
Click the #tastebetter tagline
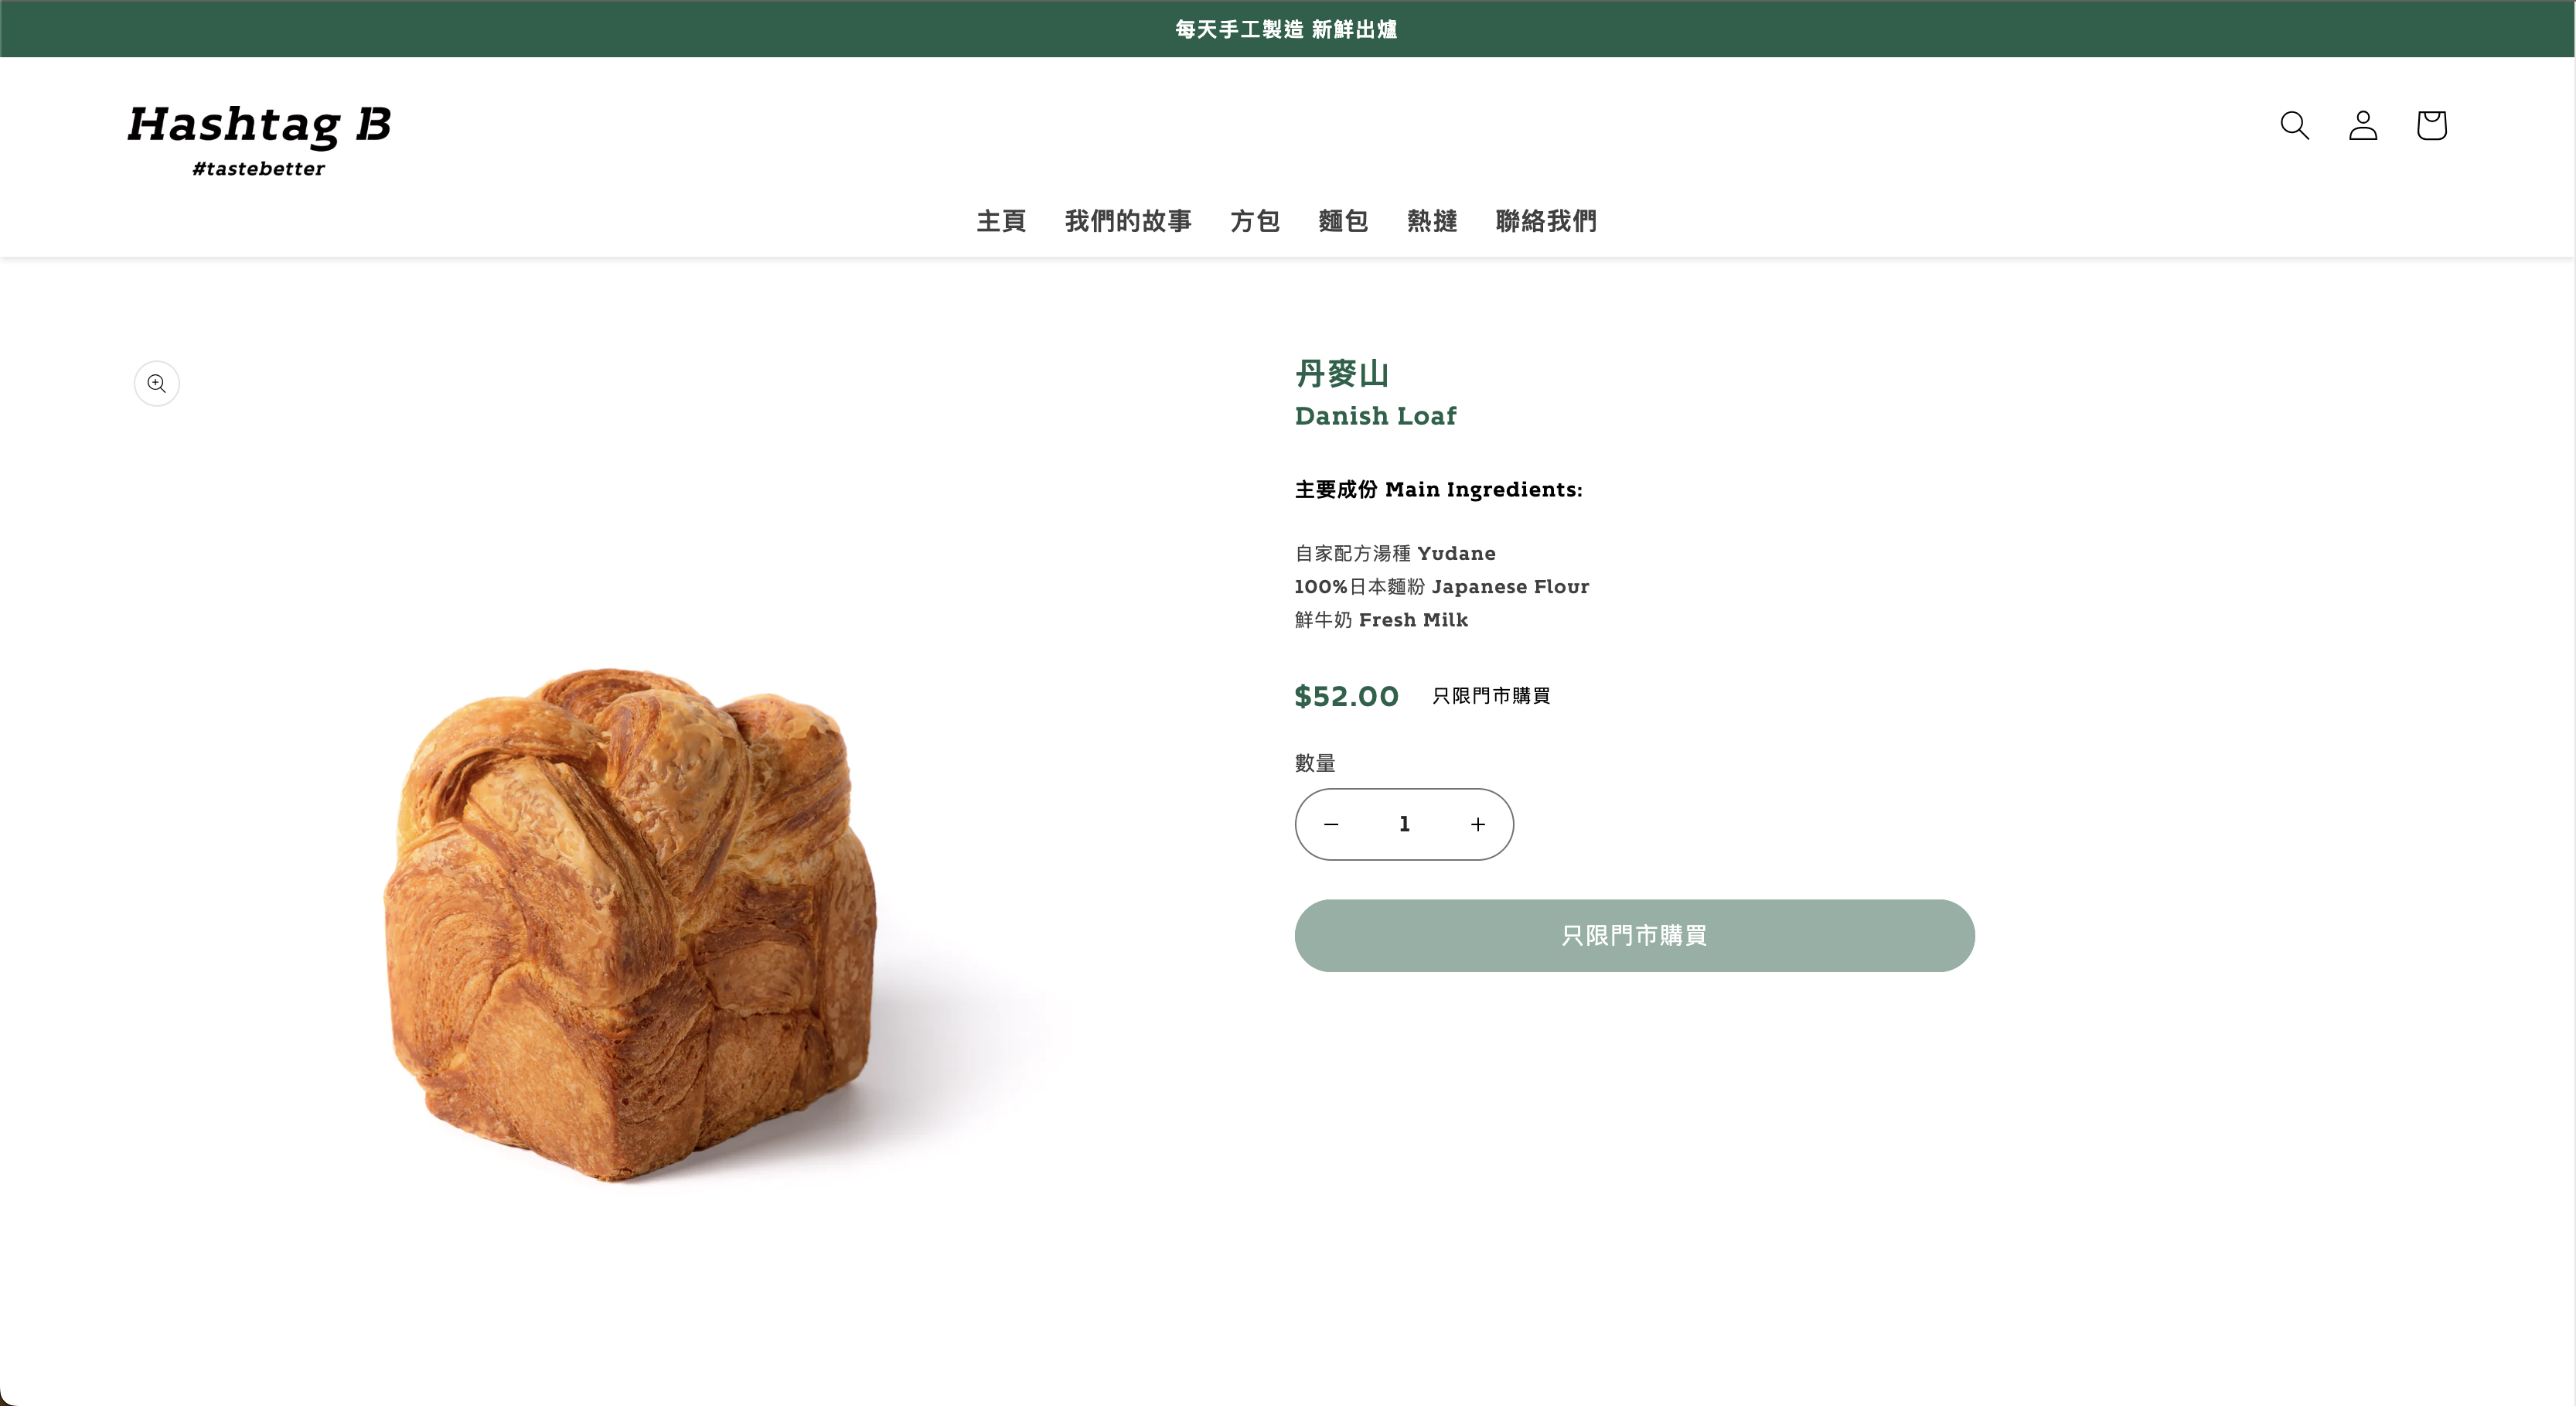(x=259, y=169)
